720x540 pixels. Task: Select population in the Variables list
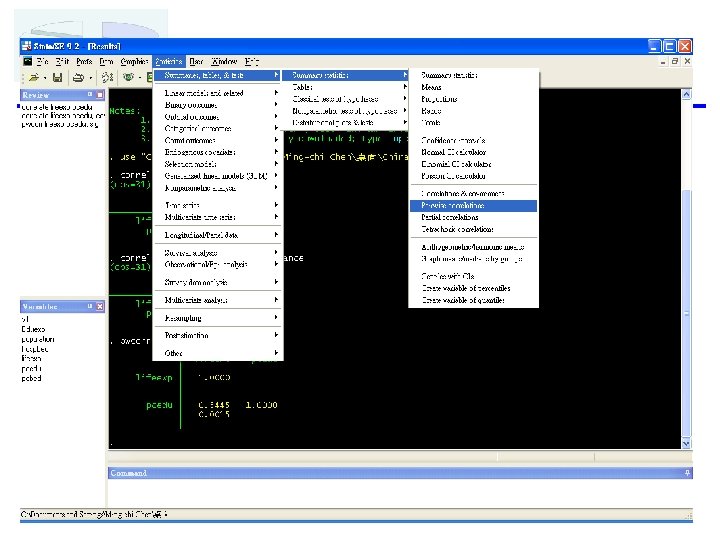38,339
